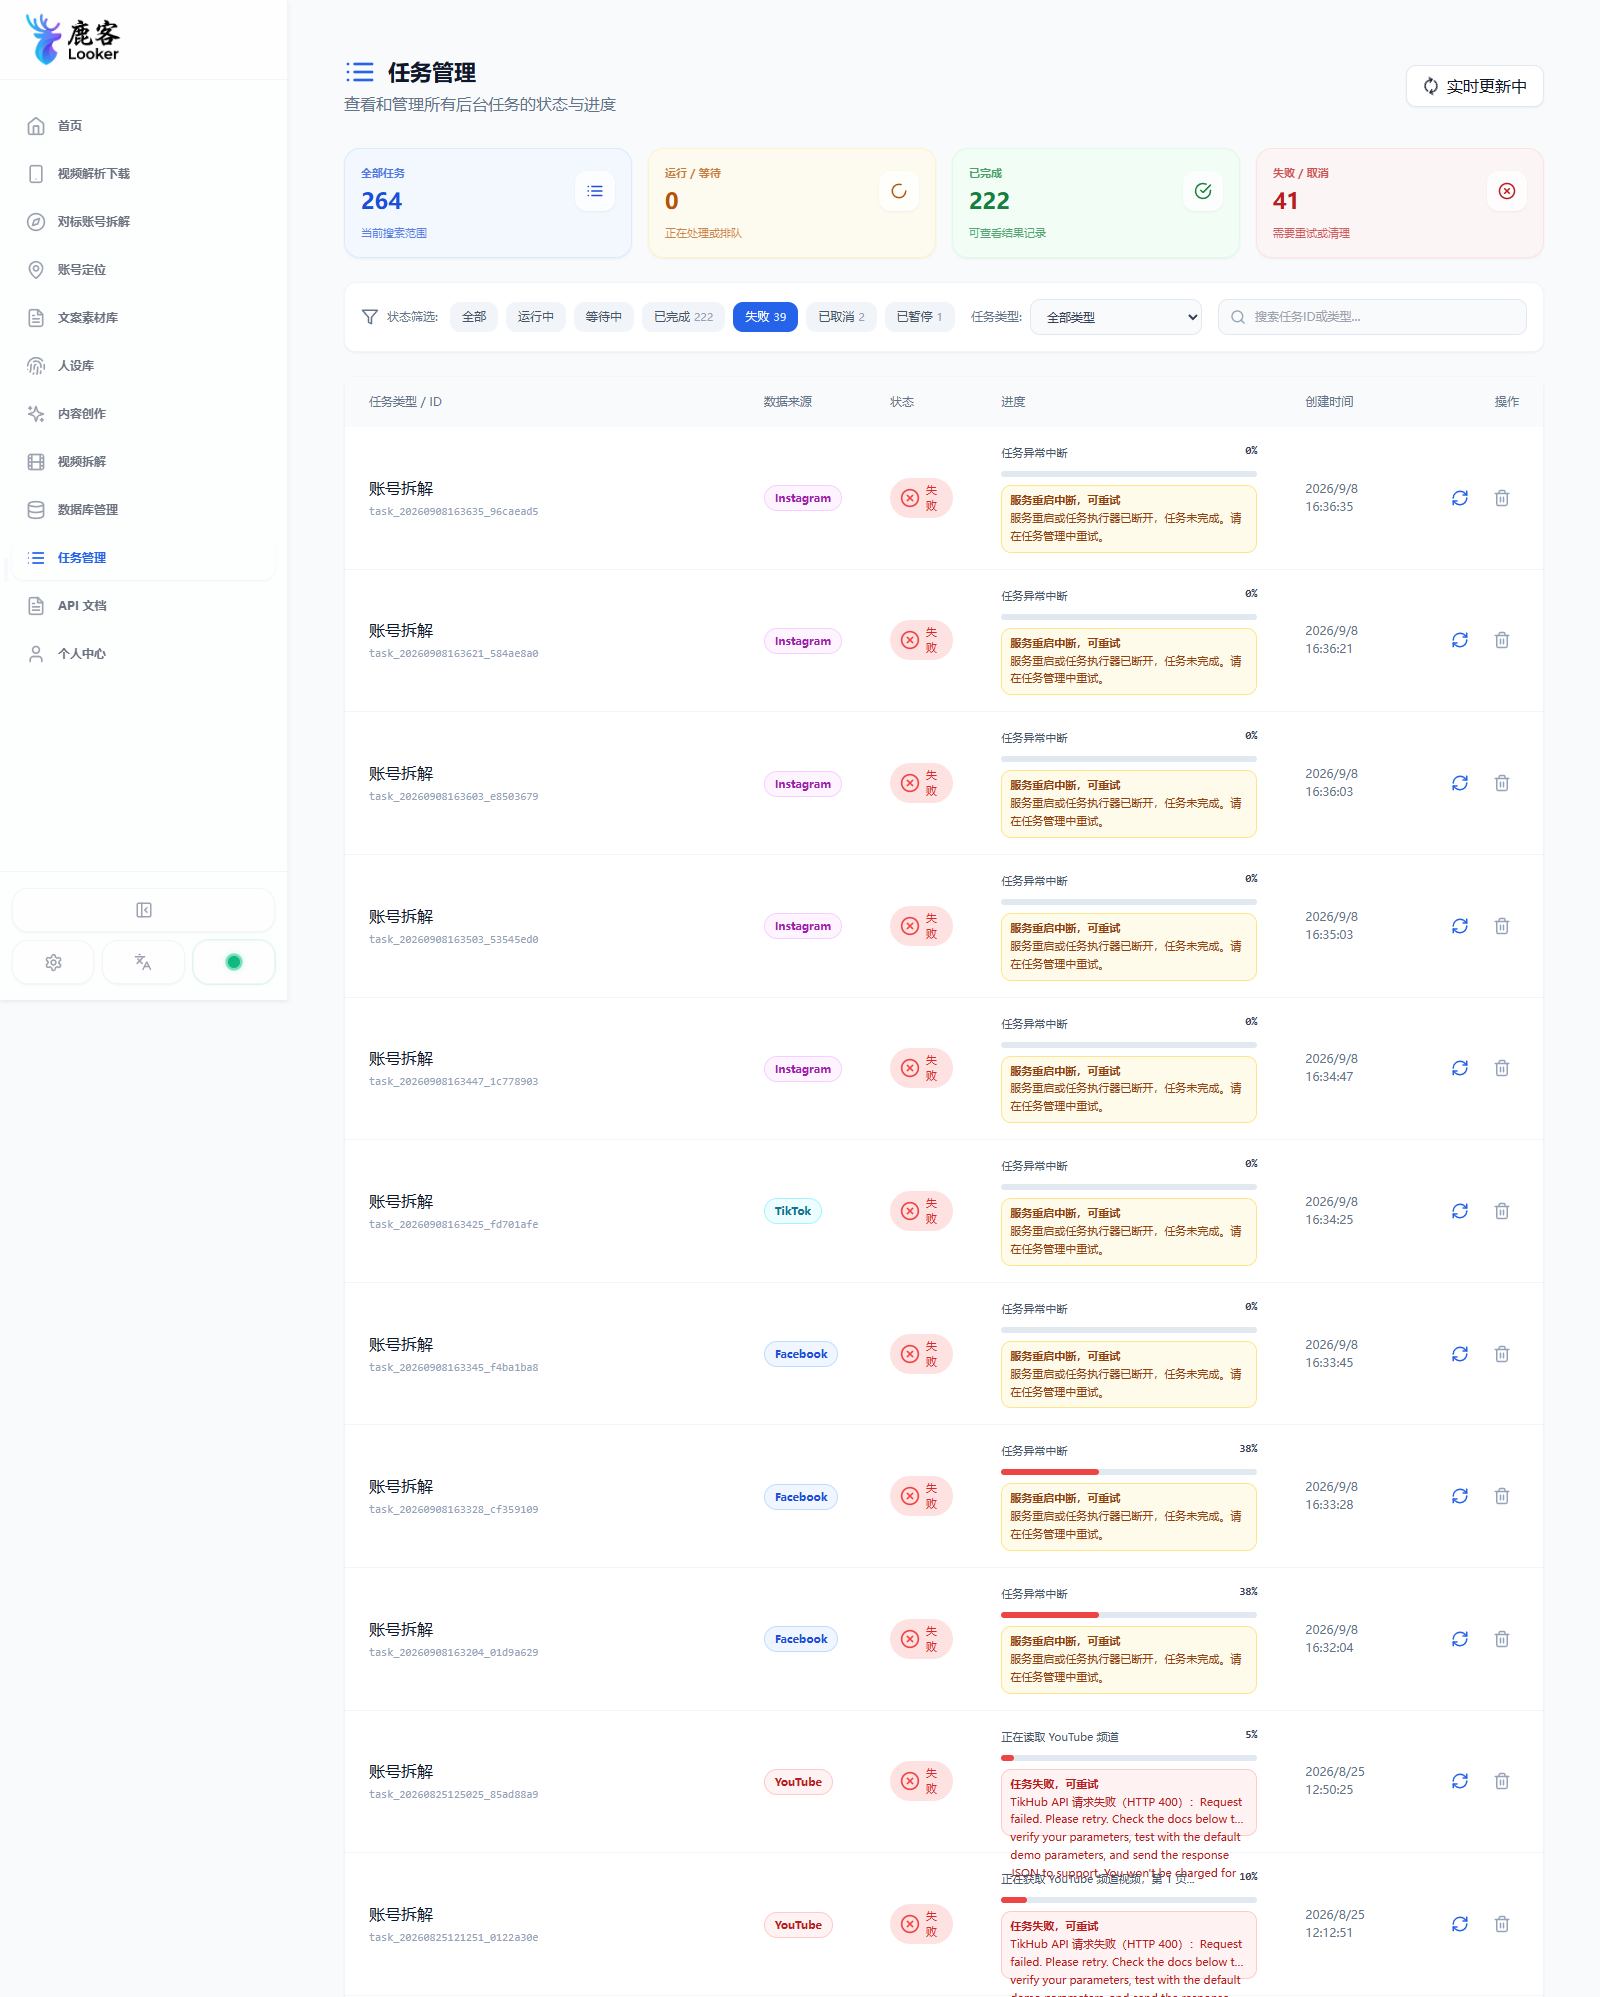Go to 首页 in the sidebar

click(x=144, y=126)
